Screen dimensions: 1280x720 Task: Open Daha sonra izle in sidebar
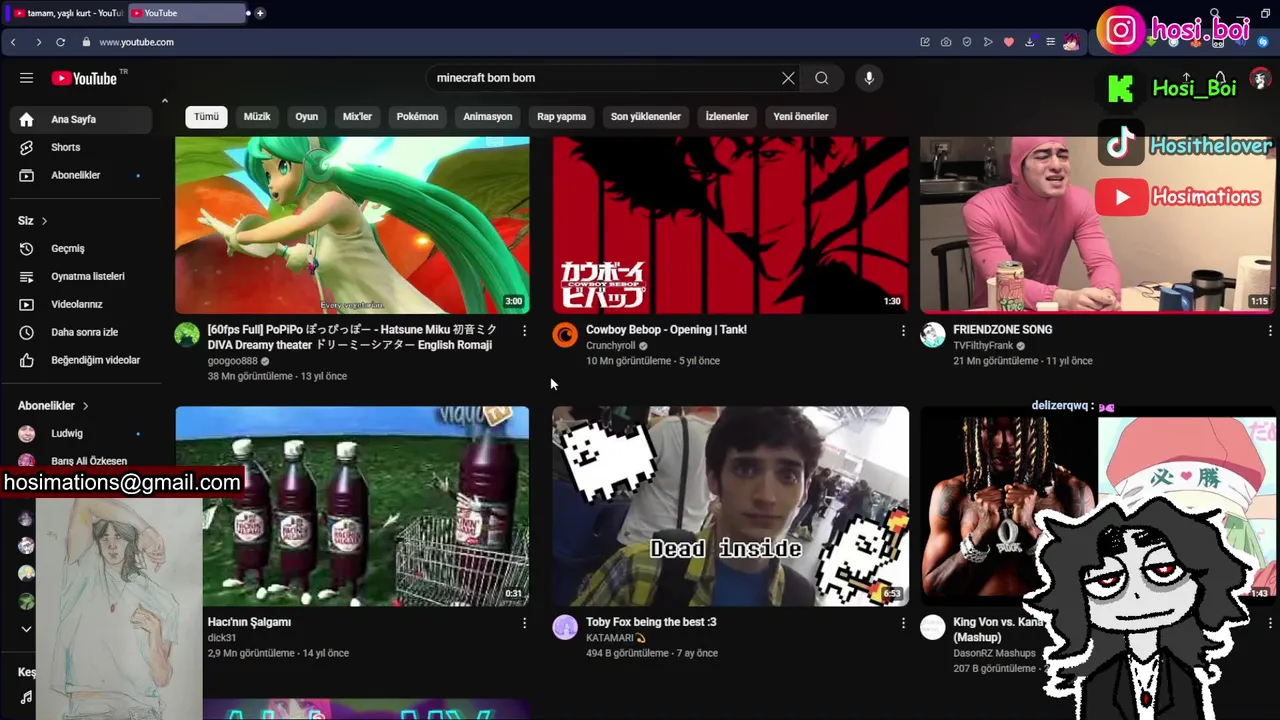pos(80,332)
